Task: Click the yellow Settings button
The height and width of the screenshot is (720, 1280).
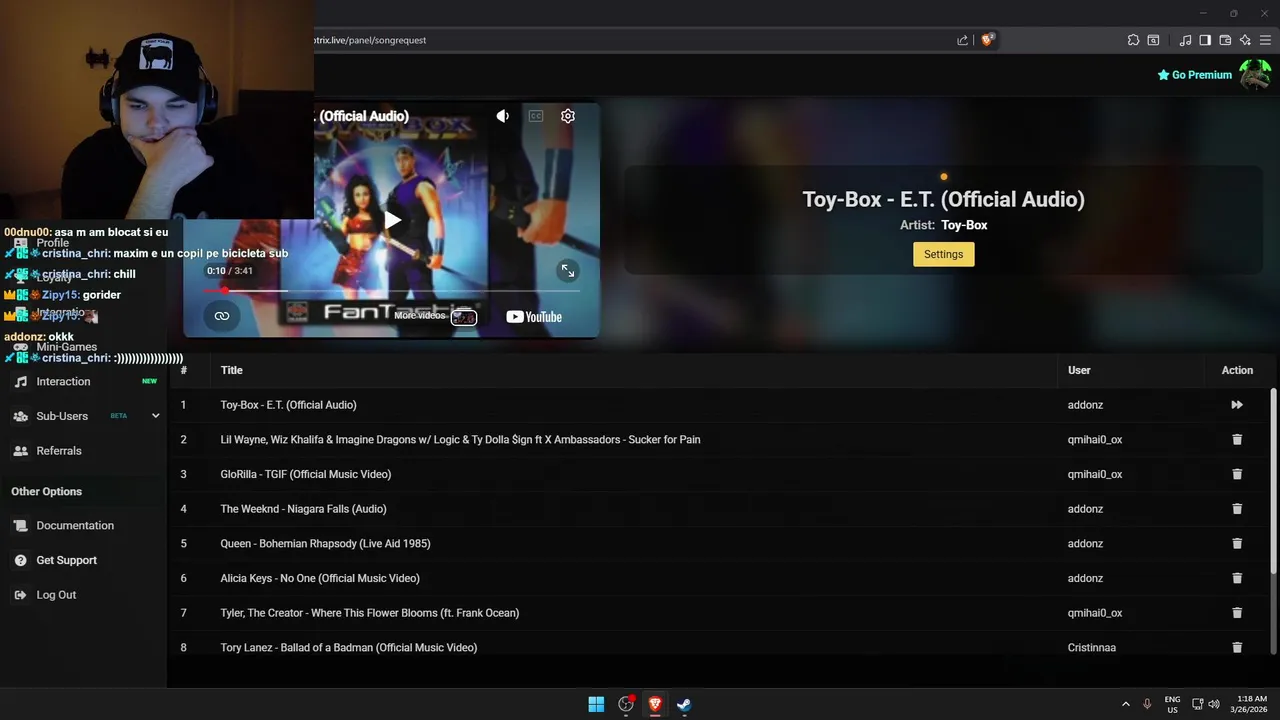Action: (943, 254)
